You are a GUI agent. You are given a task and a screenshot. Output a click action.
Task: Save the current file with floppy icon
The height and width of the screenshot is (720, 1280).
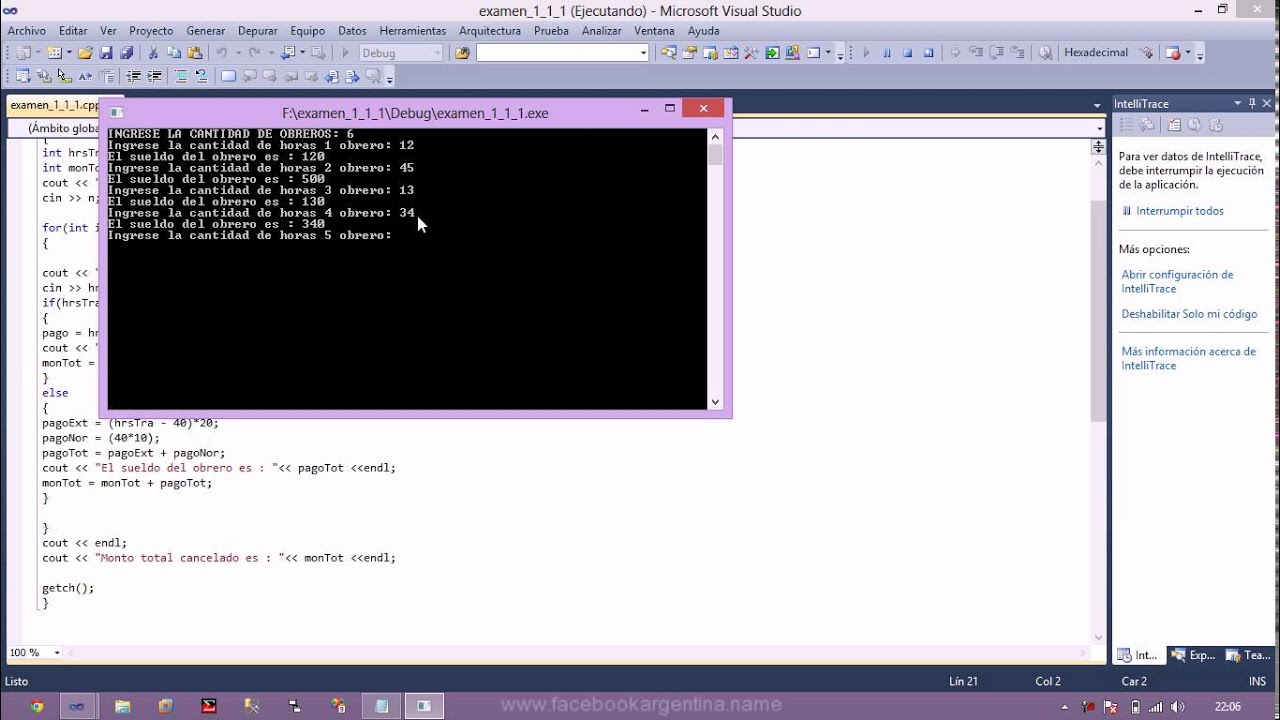point(105,53)
